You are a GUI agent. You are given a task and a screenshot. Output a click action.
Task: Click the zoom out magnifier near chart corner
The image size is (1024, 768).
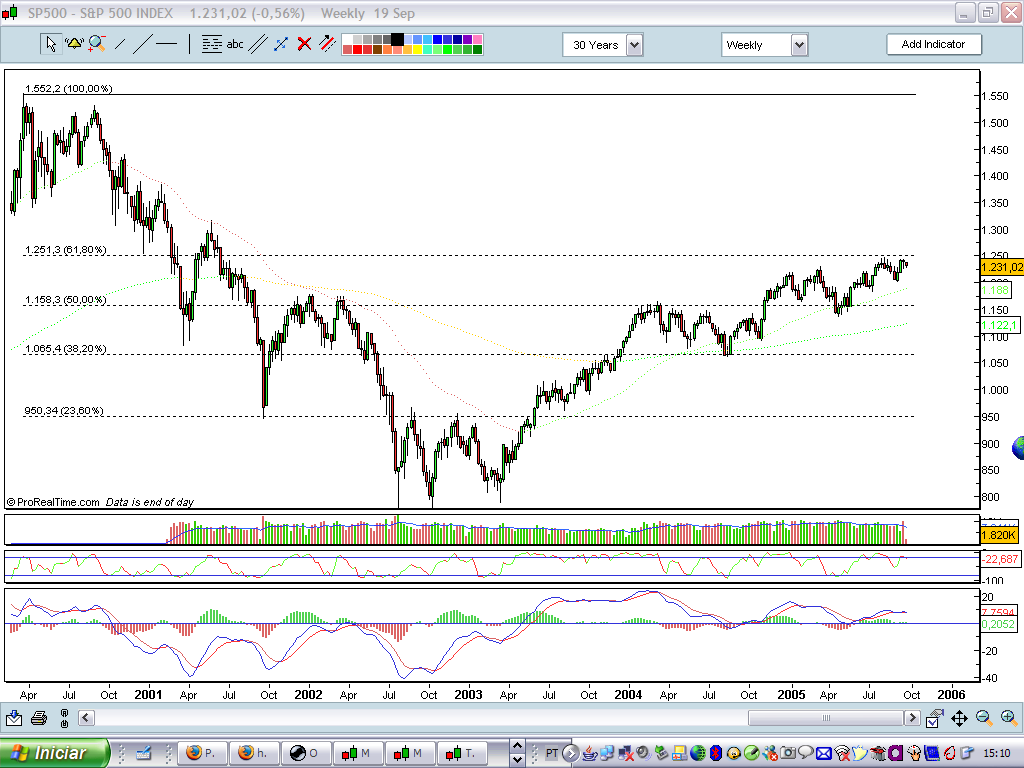pos(981,718)
